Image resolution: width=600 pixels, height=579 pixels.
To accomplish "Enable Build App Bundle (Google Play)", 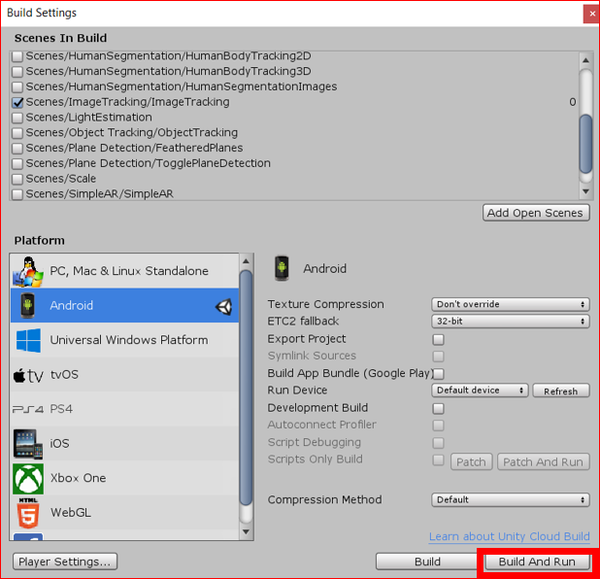I will click(x=439, y=373).
